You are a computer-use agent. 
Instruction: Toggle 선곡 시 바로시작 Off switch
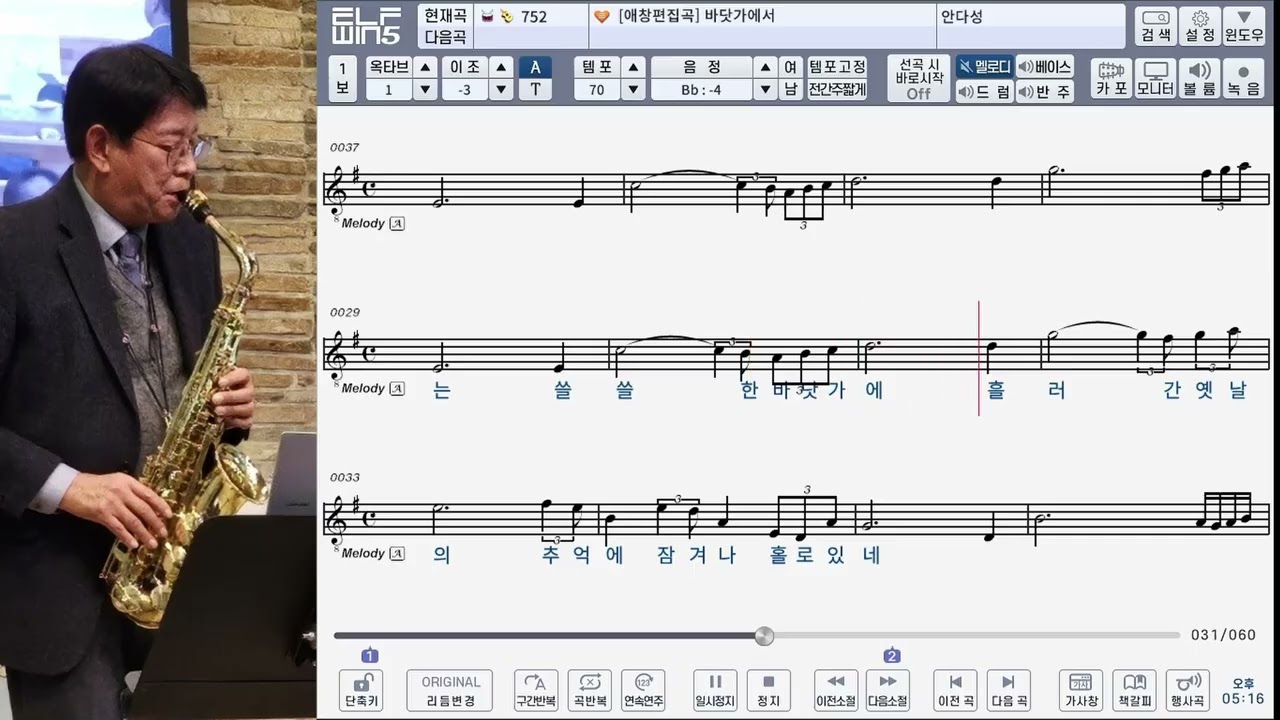click(x=918, y=78)
